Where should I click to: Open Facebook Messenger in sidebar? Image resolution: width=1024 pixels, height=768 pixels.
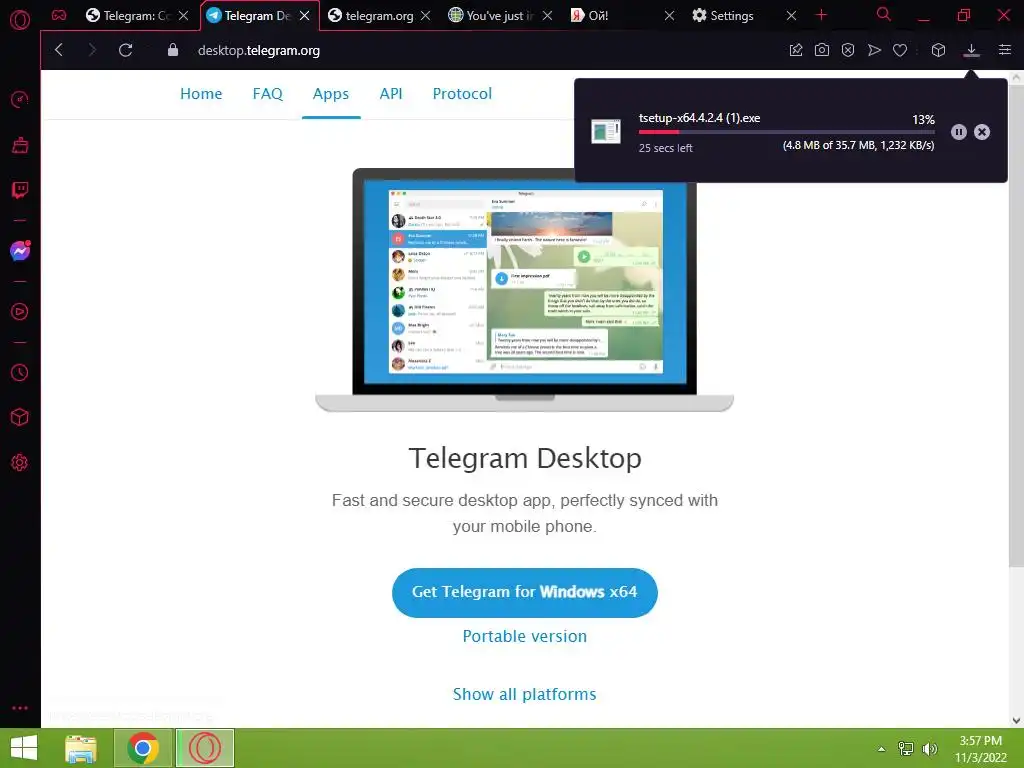(20, 251)
